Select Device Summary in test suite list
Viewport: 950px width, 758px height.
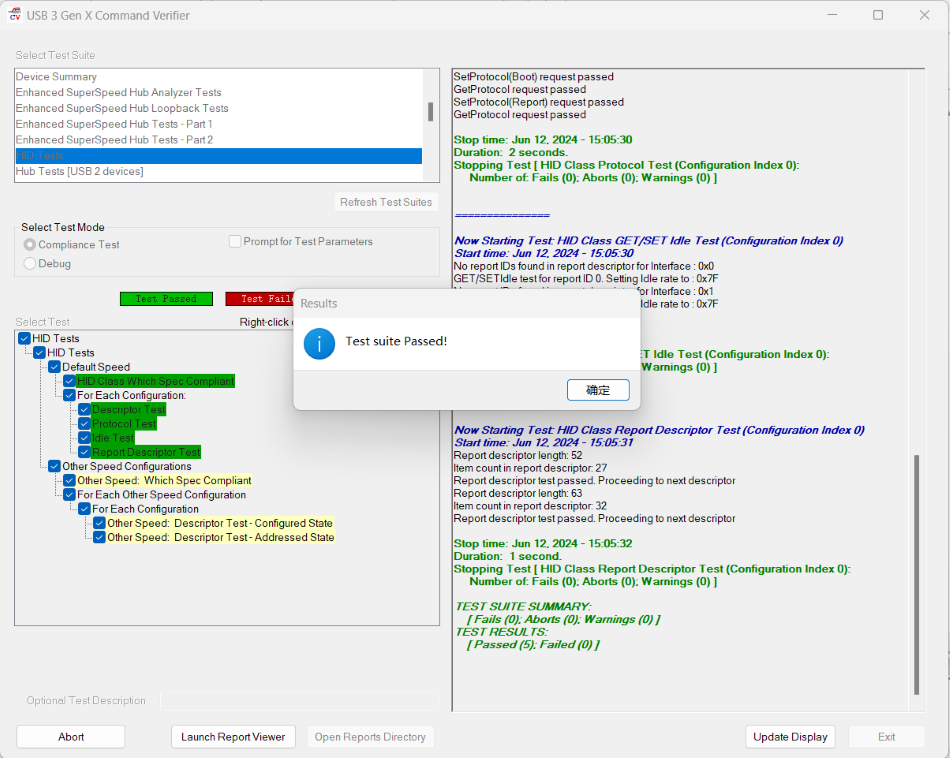pyautogui.click(x=218, y=77)
